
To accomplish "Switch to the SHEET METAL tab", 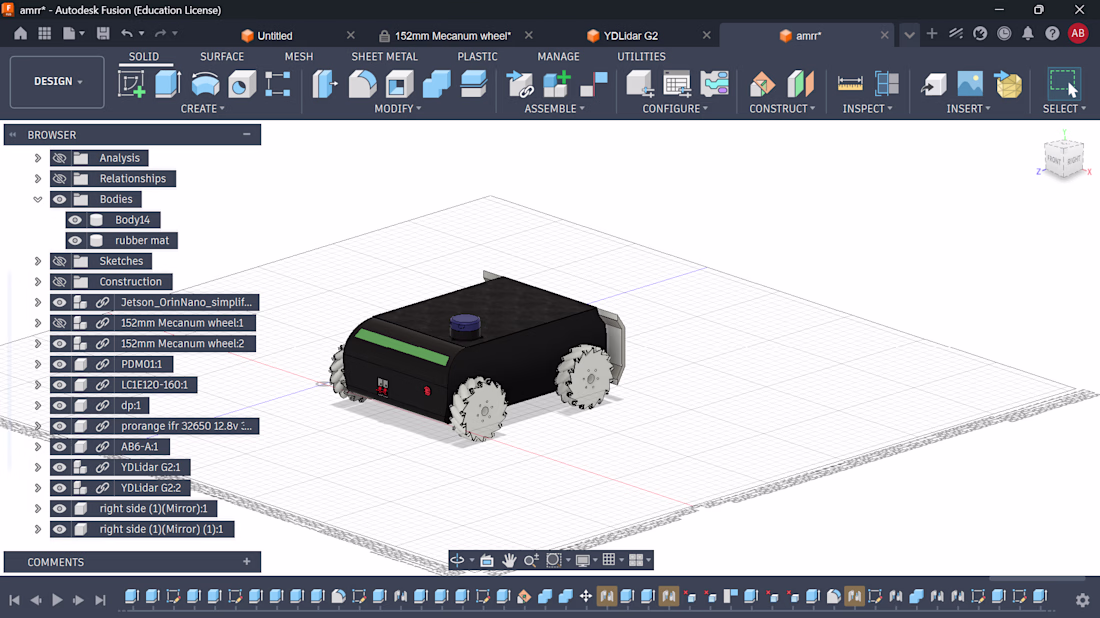I will pos(384,56).
